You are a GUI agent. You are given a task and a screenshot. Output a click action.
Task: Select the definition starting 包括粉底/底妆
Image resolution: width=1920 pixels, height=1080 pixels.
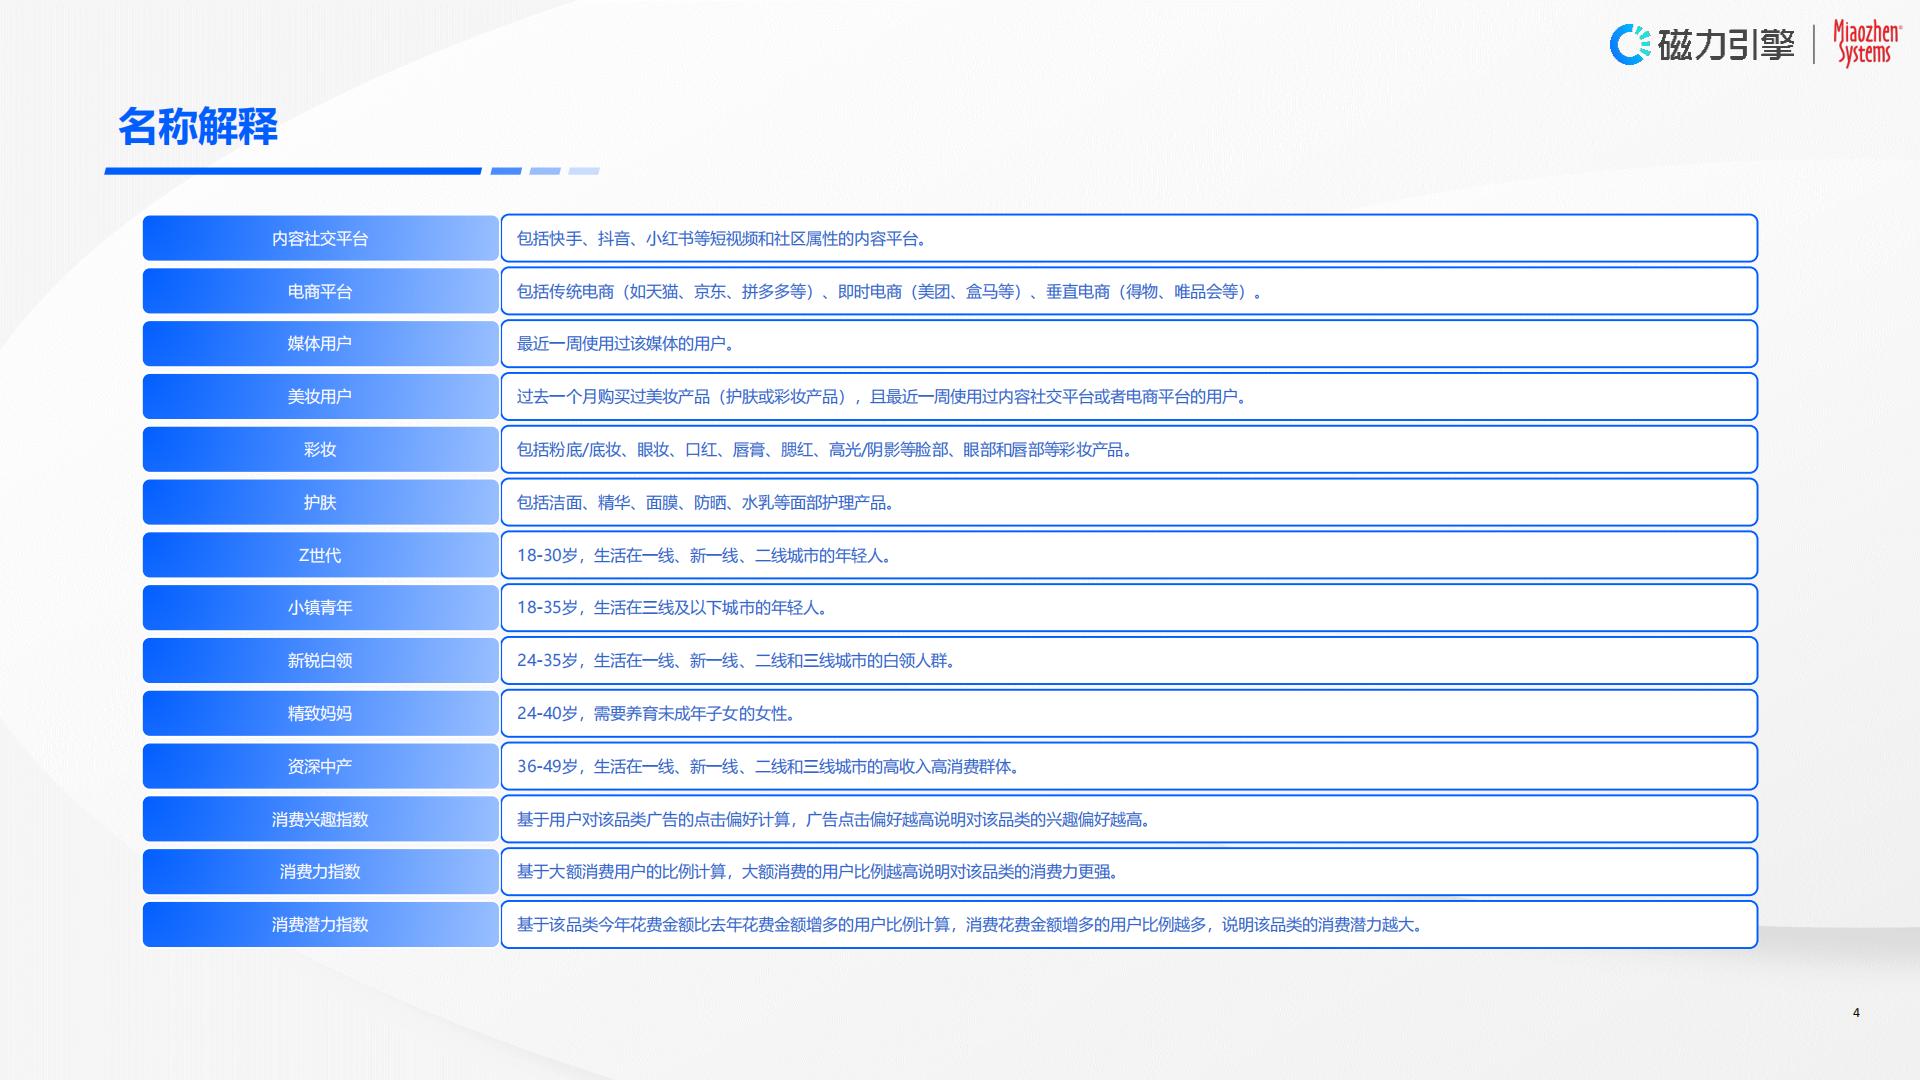click(826, 450)
